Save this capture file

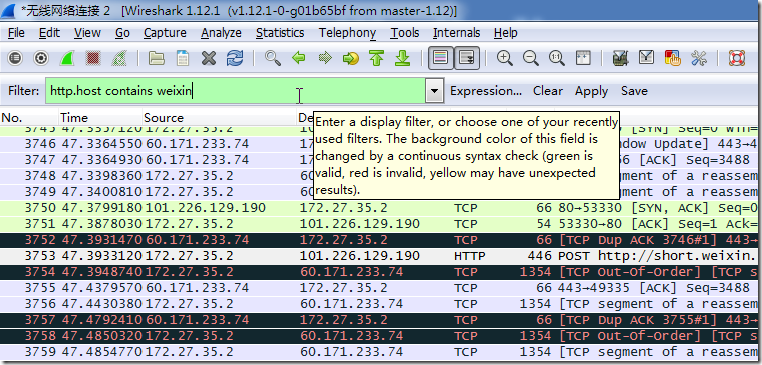[183, 59]
